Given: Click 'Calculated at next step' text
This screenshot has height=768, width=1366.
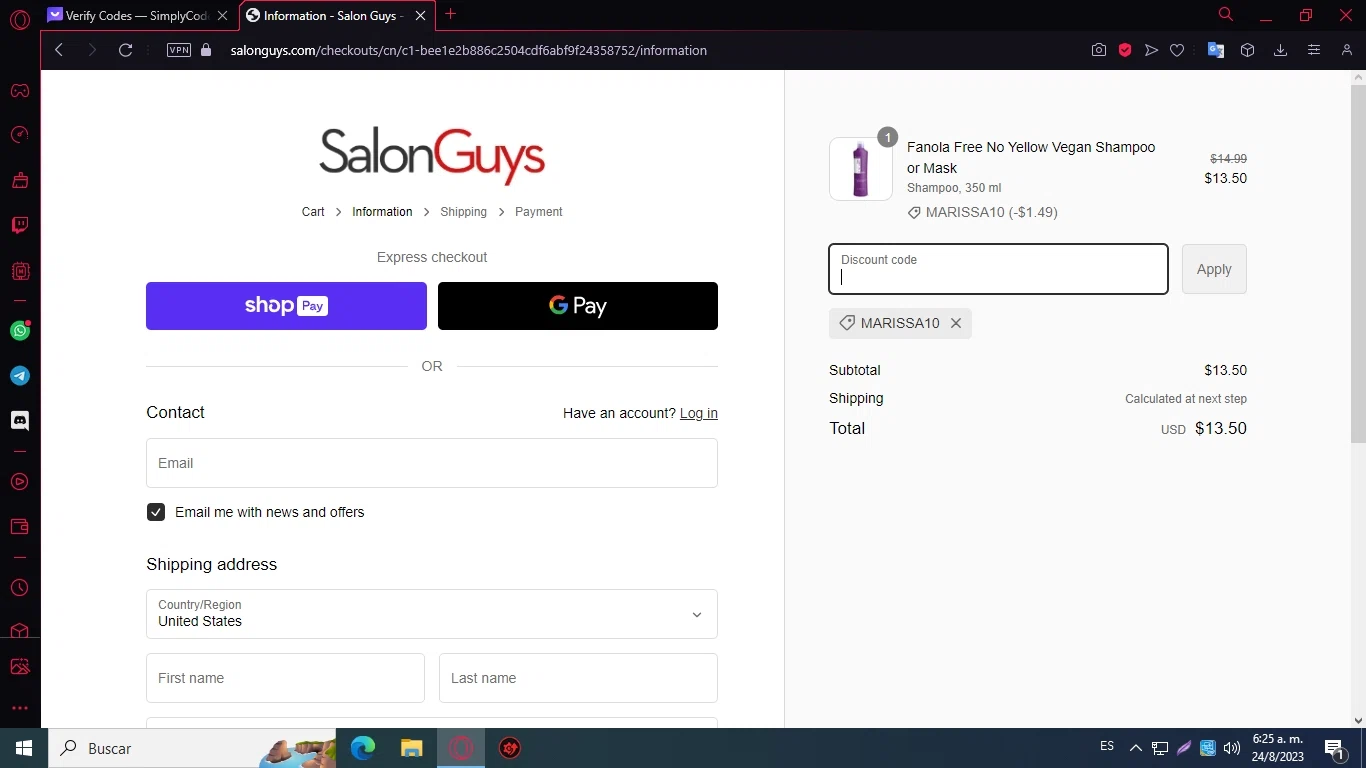Looking at the screenshot, I should click(1186, 399).
